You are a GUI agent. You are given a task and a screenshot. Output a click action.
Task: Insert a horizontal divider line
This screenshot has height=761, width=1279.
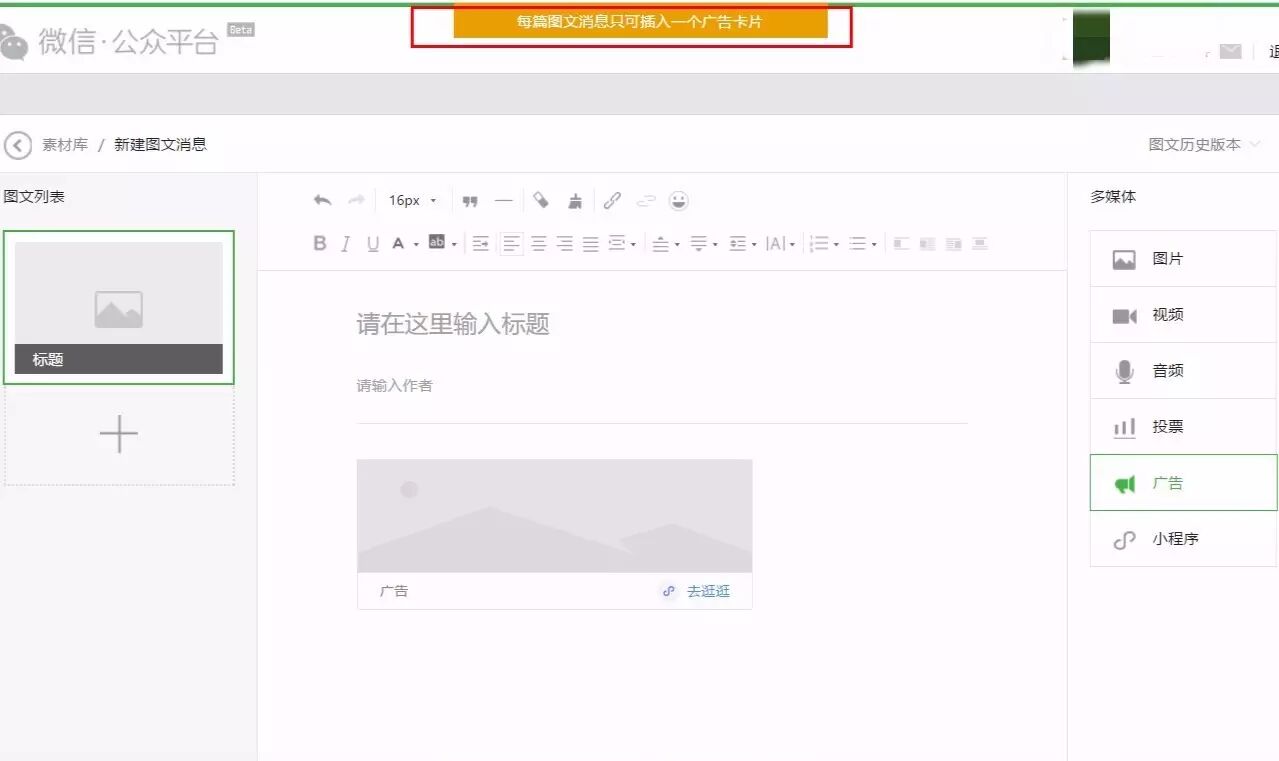[504, 201]
